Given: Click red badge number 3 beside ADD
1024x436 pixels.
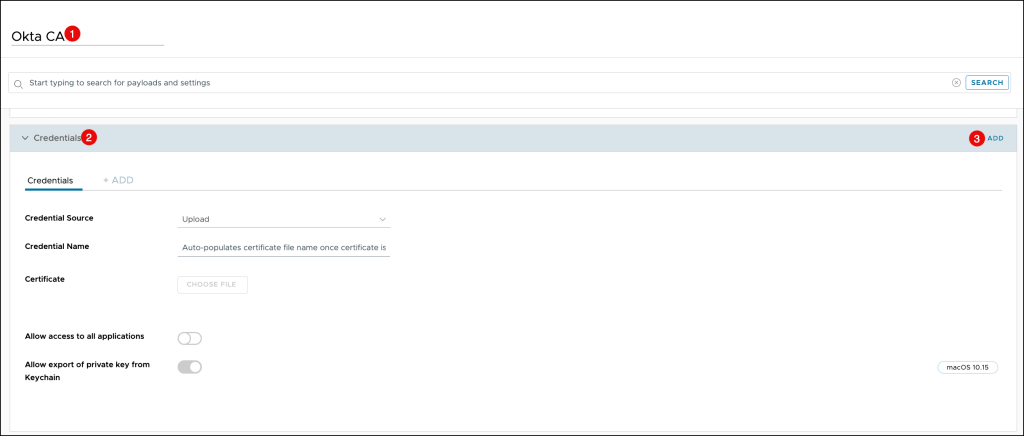Looking at the screenshot, I should [976, 138].
